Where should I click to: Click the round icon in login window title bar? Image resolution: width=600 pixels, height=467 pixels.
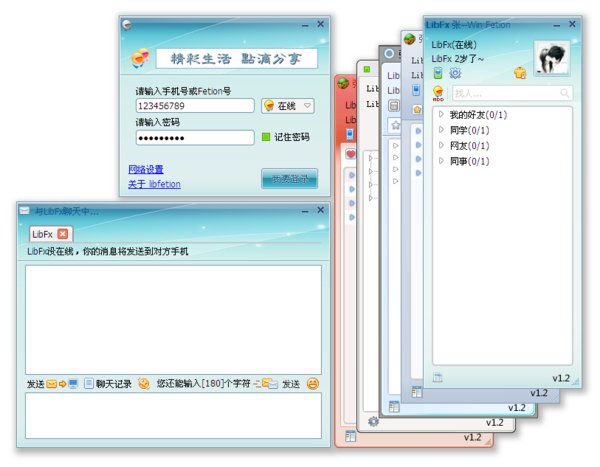pos(127,25)
